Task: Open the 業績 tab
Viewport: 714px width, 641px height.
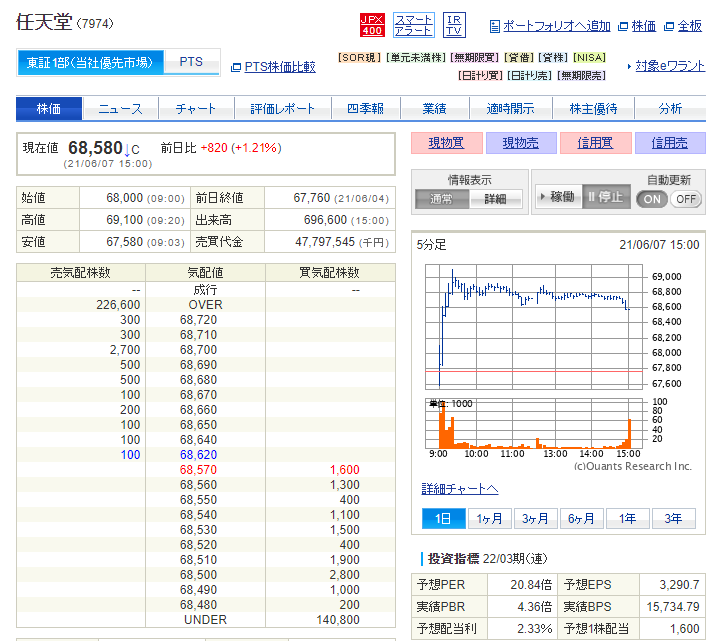Action: (x=434, y=109)
